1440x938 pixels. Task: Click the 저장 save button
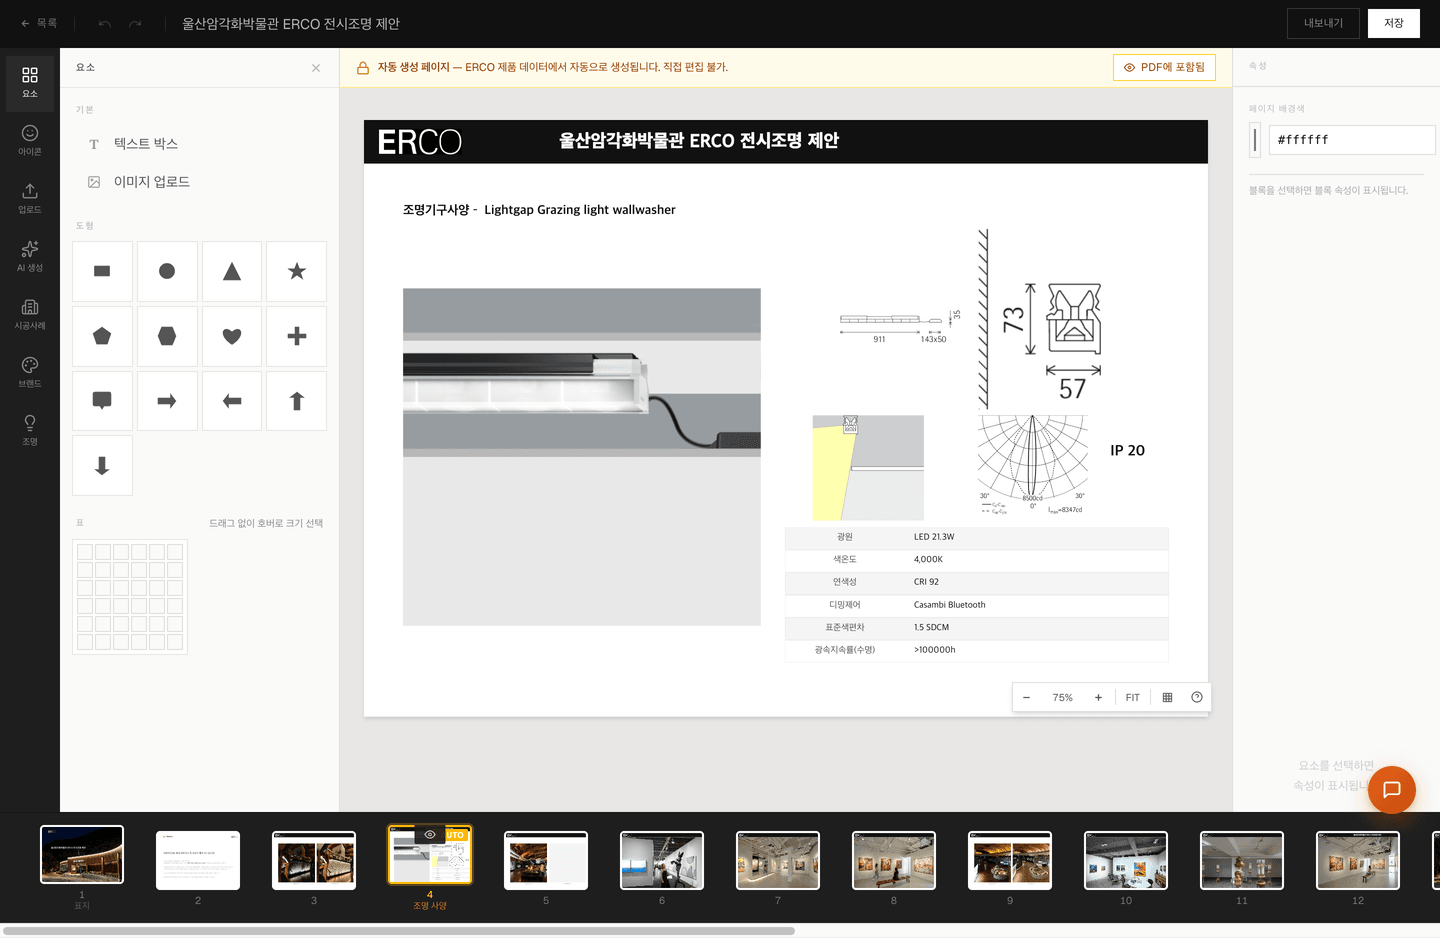coord(1394,23)
